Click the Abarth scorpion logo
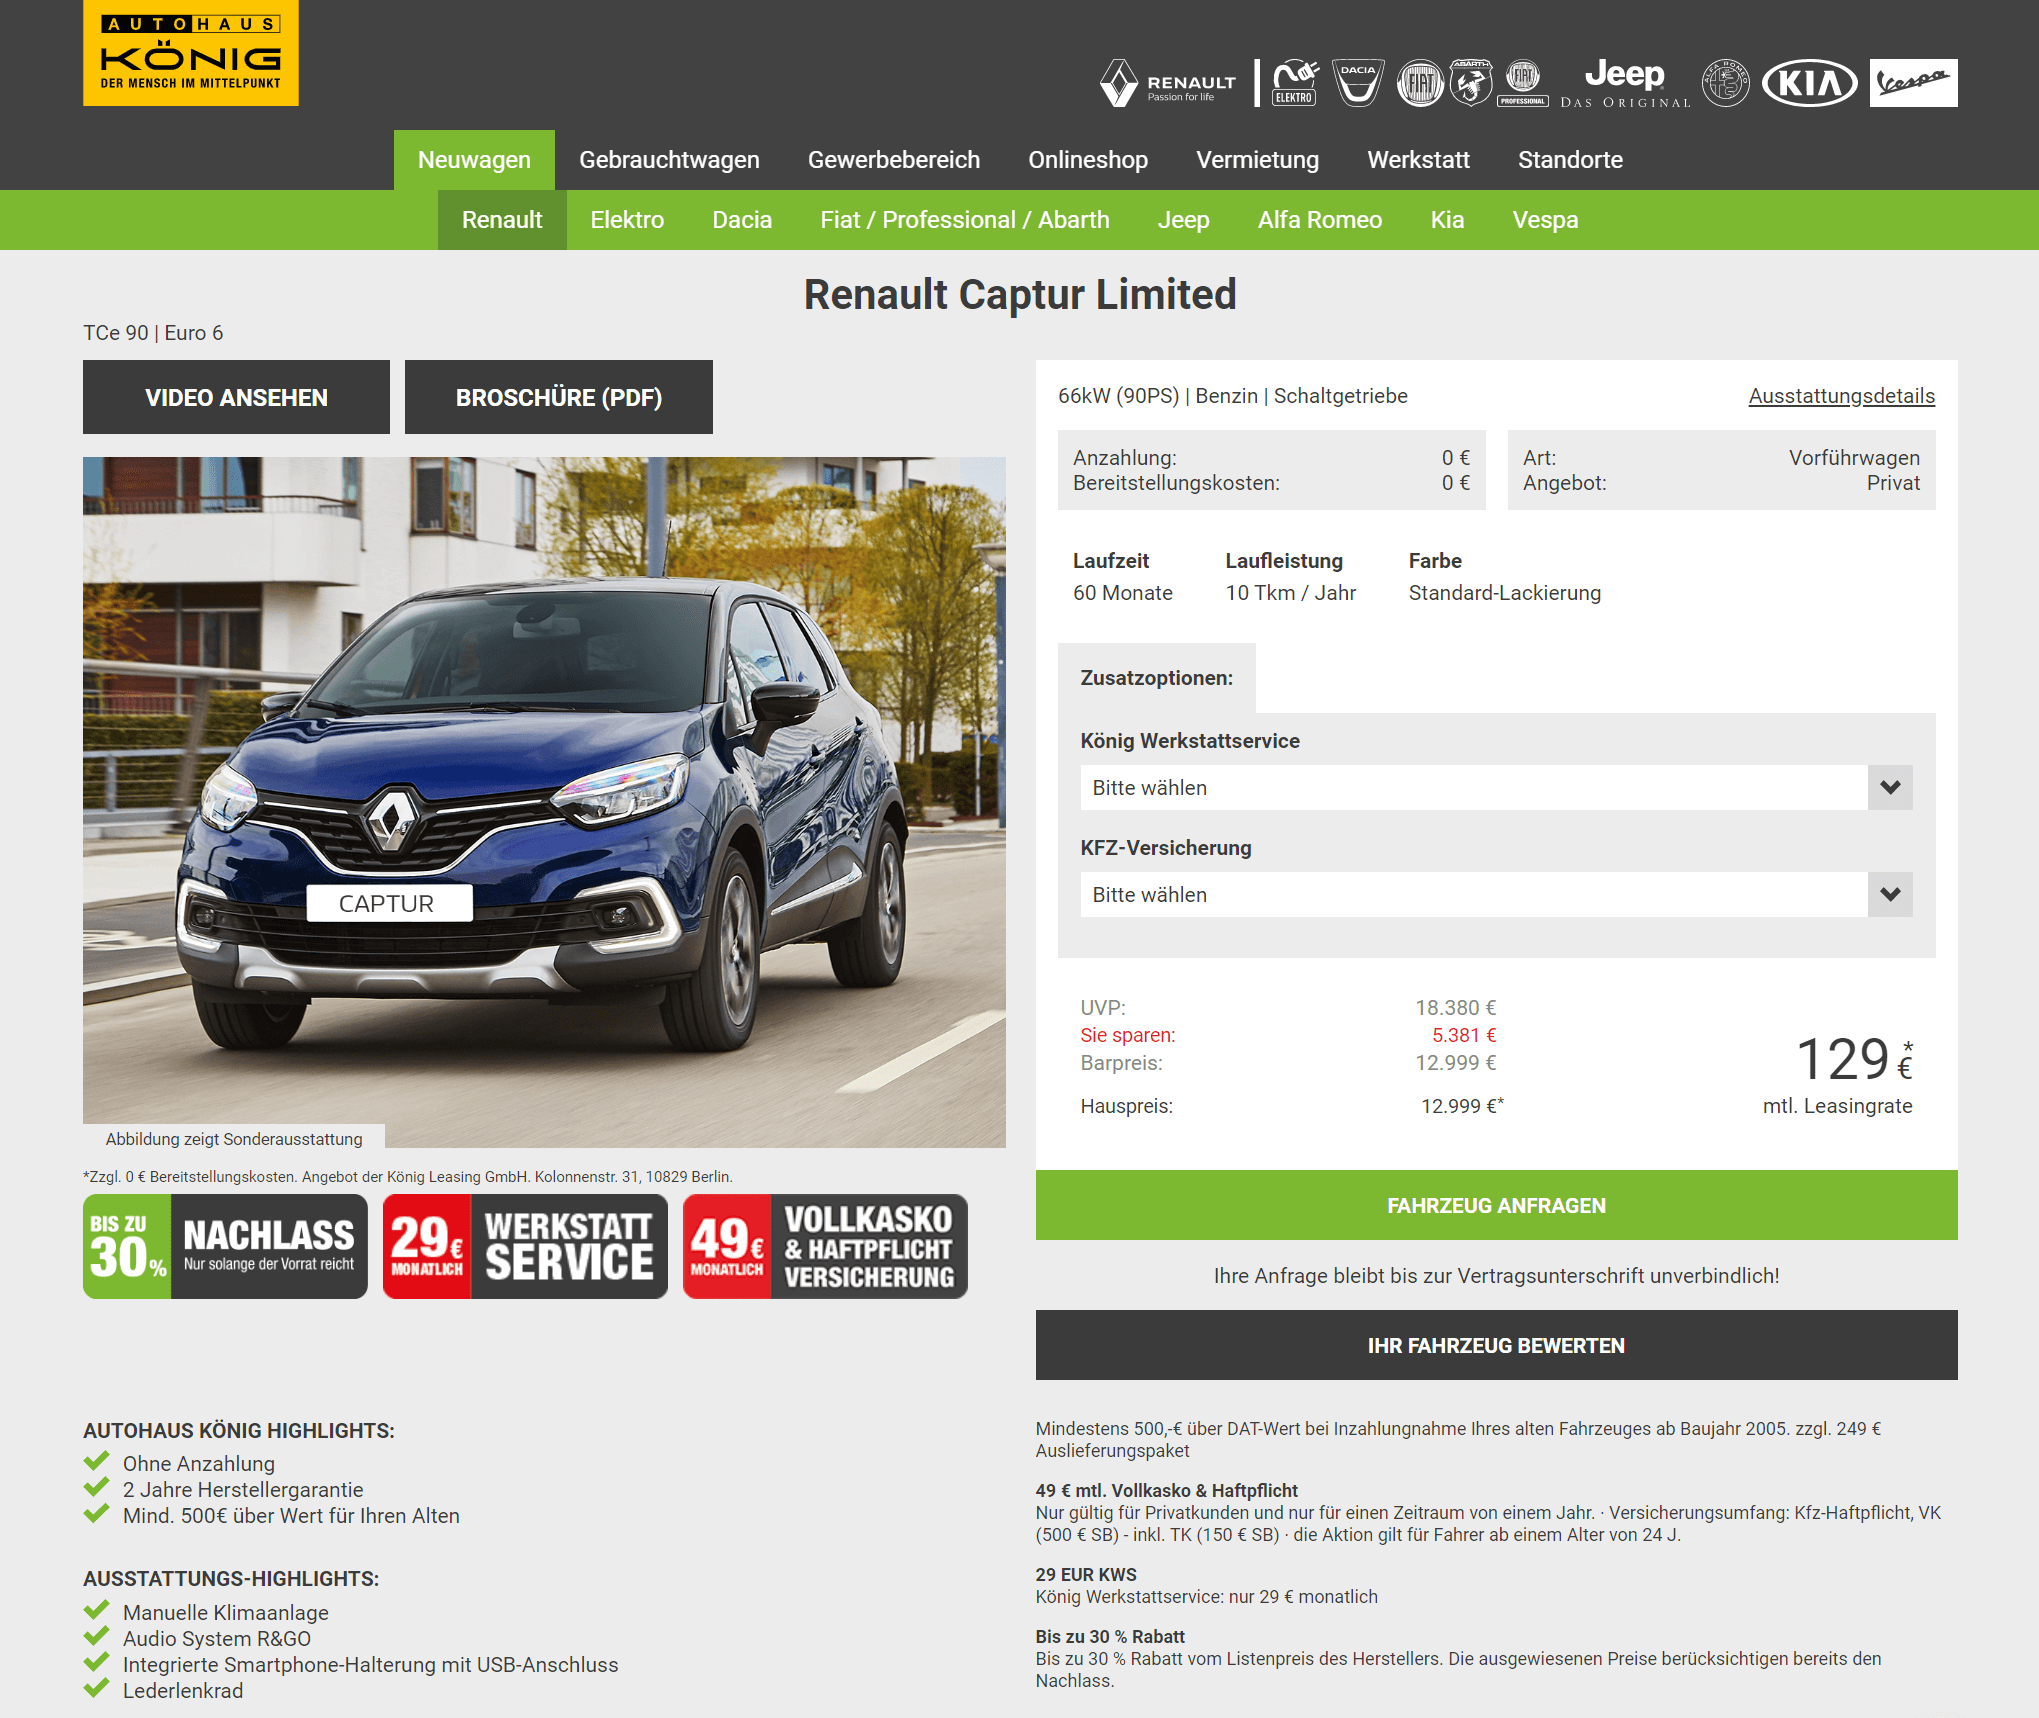 (1471, 83)
